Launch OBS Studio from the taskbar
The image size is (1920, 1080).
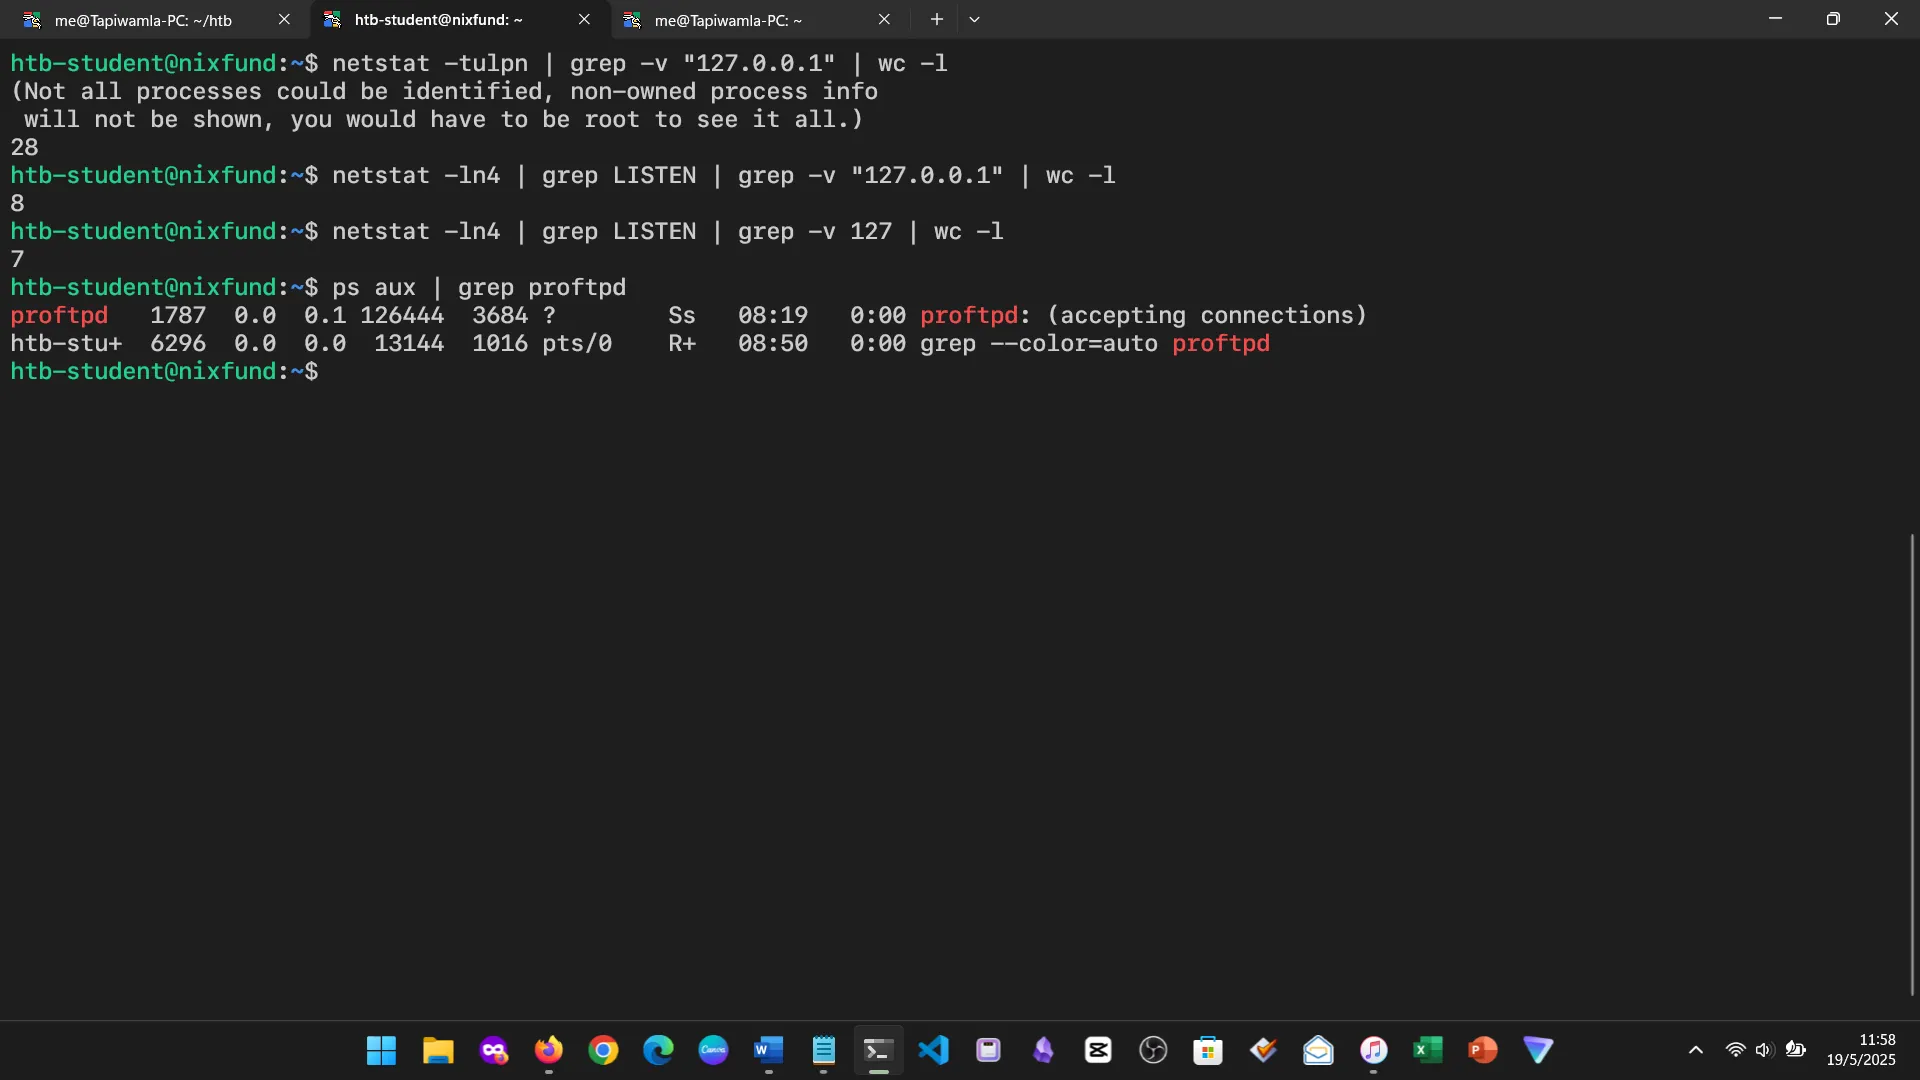click(1153, 1050)
